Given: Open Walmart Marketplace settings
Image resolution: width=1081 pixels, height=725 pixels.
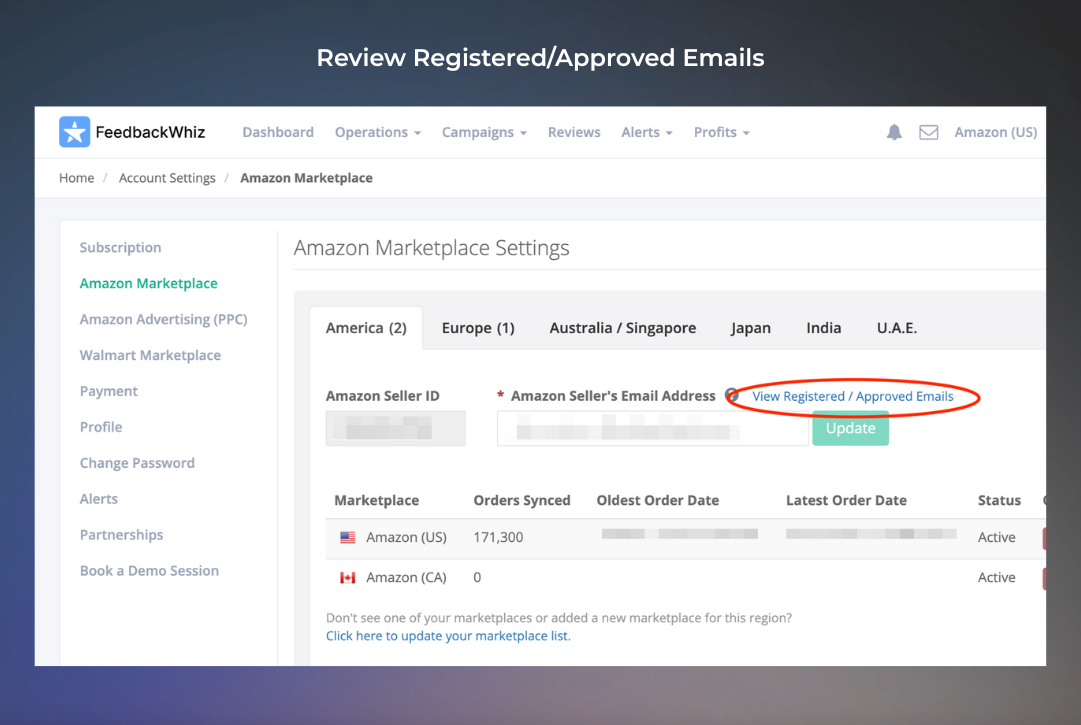Looking at the screenshot, I should (150, 355).
